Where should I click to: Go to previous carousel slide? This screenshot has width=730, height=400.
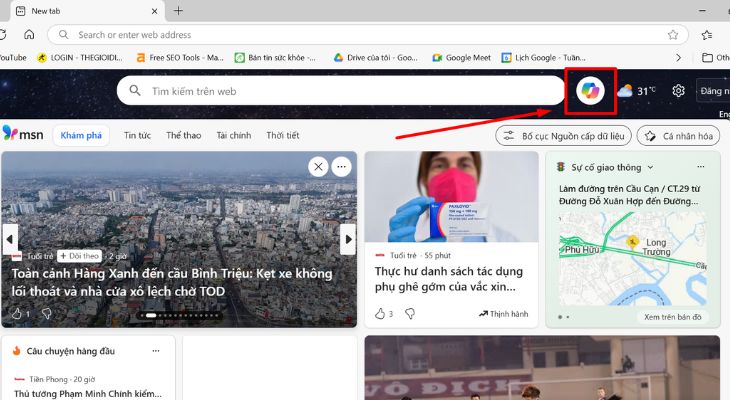tap(10, 239)
